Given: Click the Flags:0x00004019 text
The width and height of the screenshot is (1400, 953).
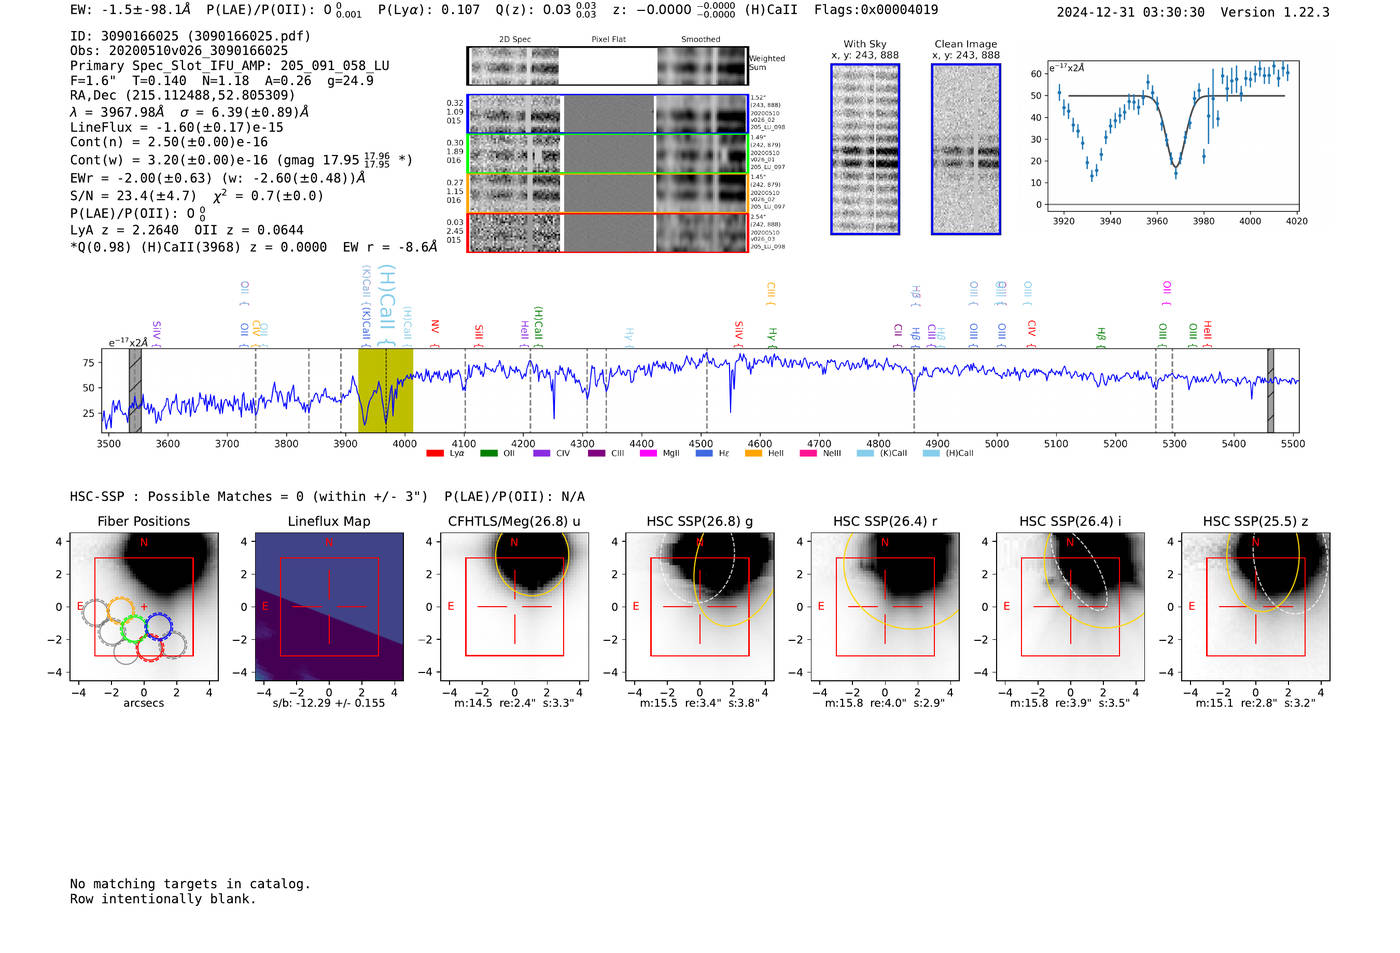Looking at the screenshot, I should [876, 10].
